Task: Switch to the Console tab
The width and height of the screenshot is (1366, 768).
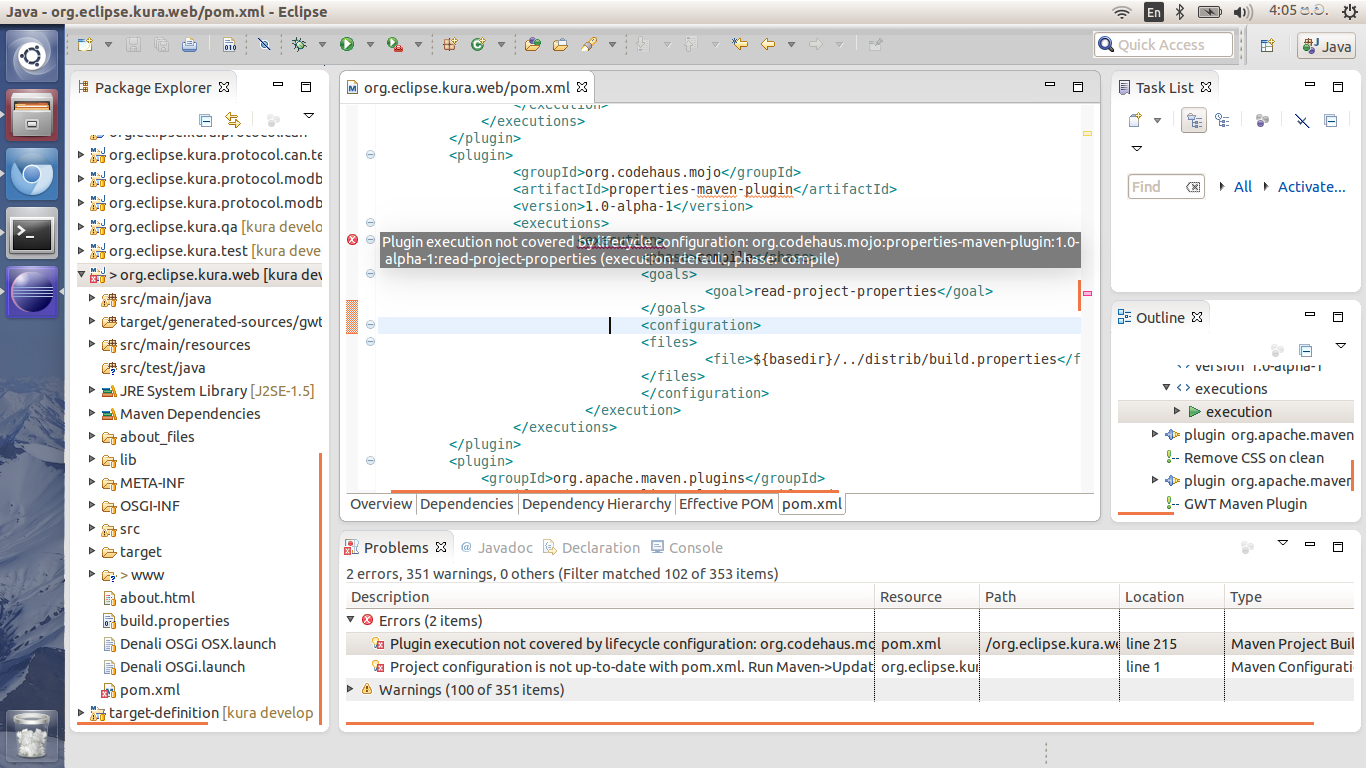Action: (x=687, y=547)
